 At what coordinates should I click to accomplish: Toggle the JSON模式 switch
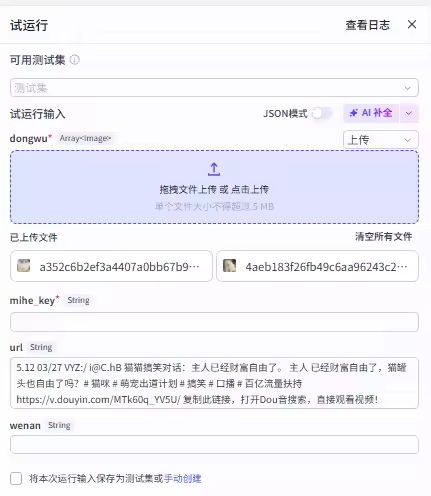click(322, 114)
